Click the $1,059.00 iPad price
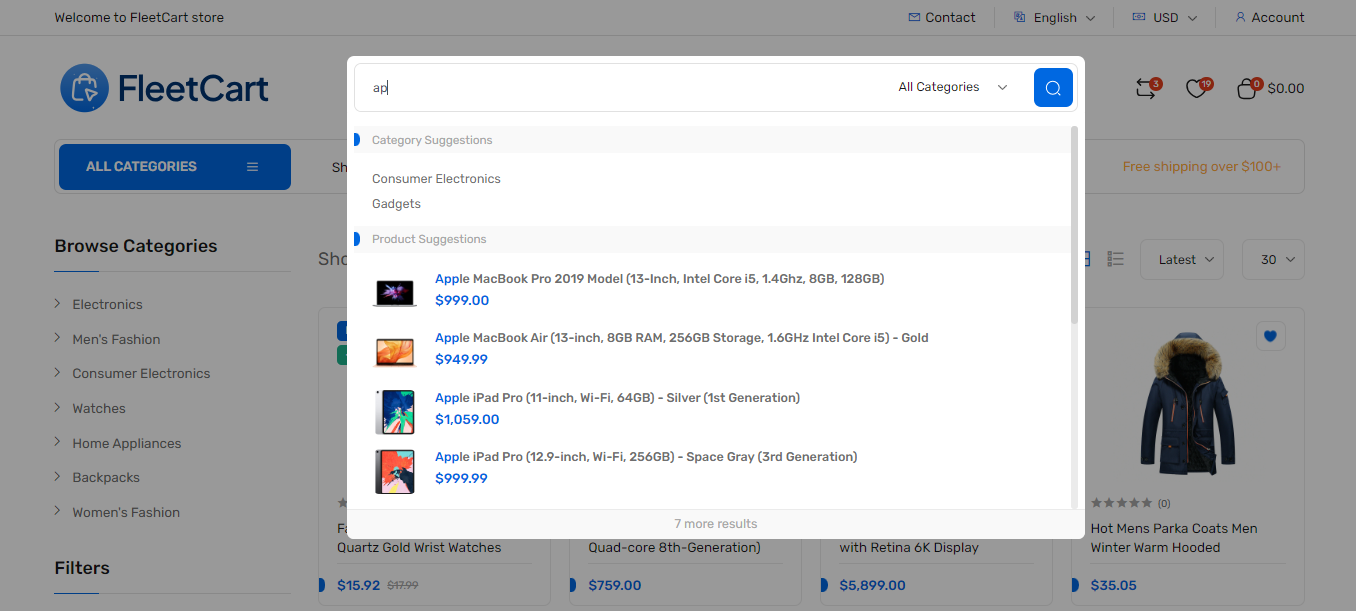This screenshot has width=1356, height=611. (467, 420)
